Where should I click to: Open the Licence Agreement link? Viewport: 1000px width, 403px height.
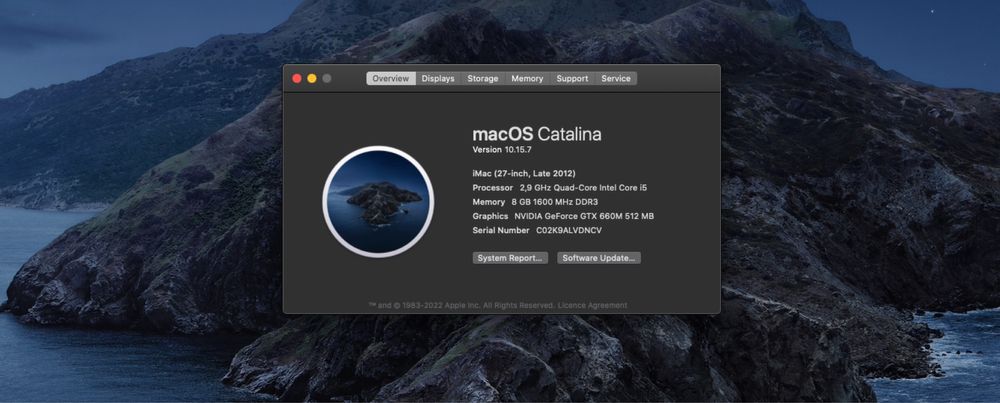tap(592, 305)
